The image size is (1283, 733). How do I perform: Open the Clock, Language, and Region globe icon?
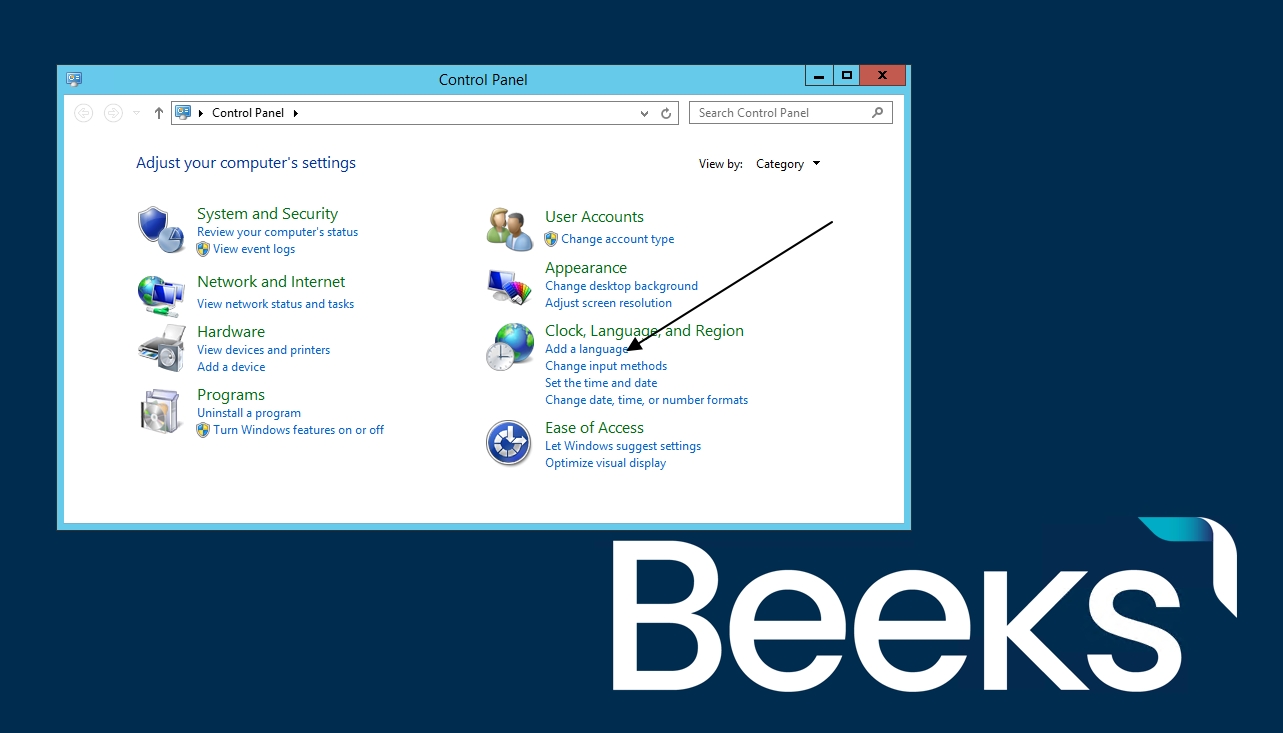click(510, 347)
